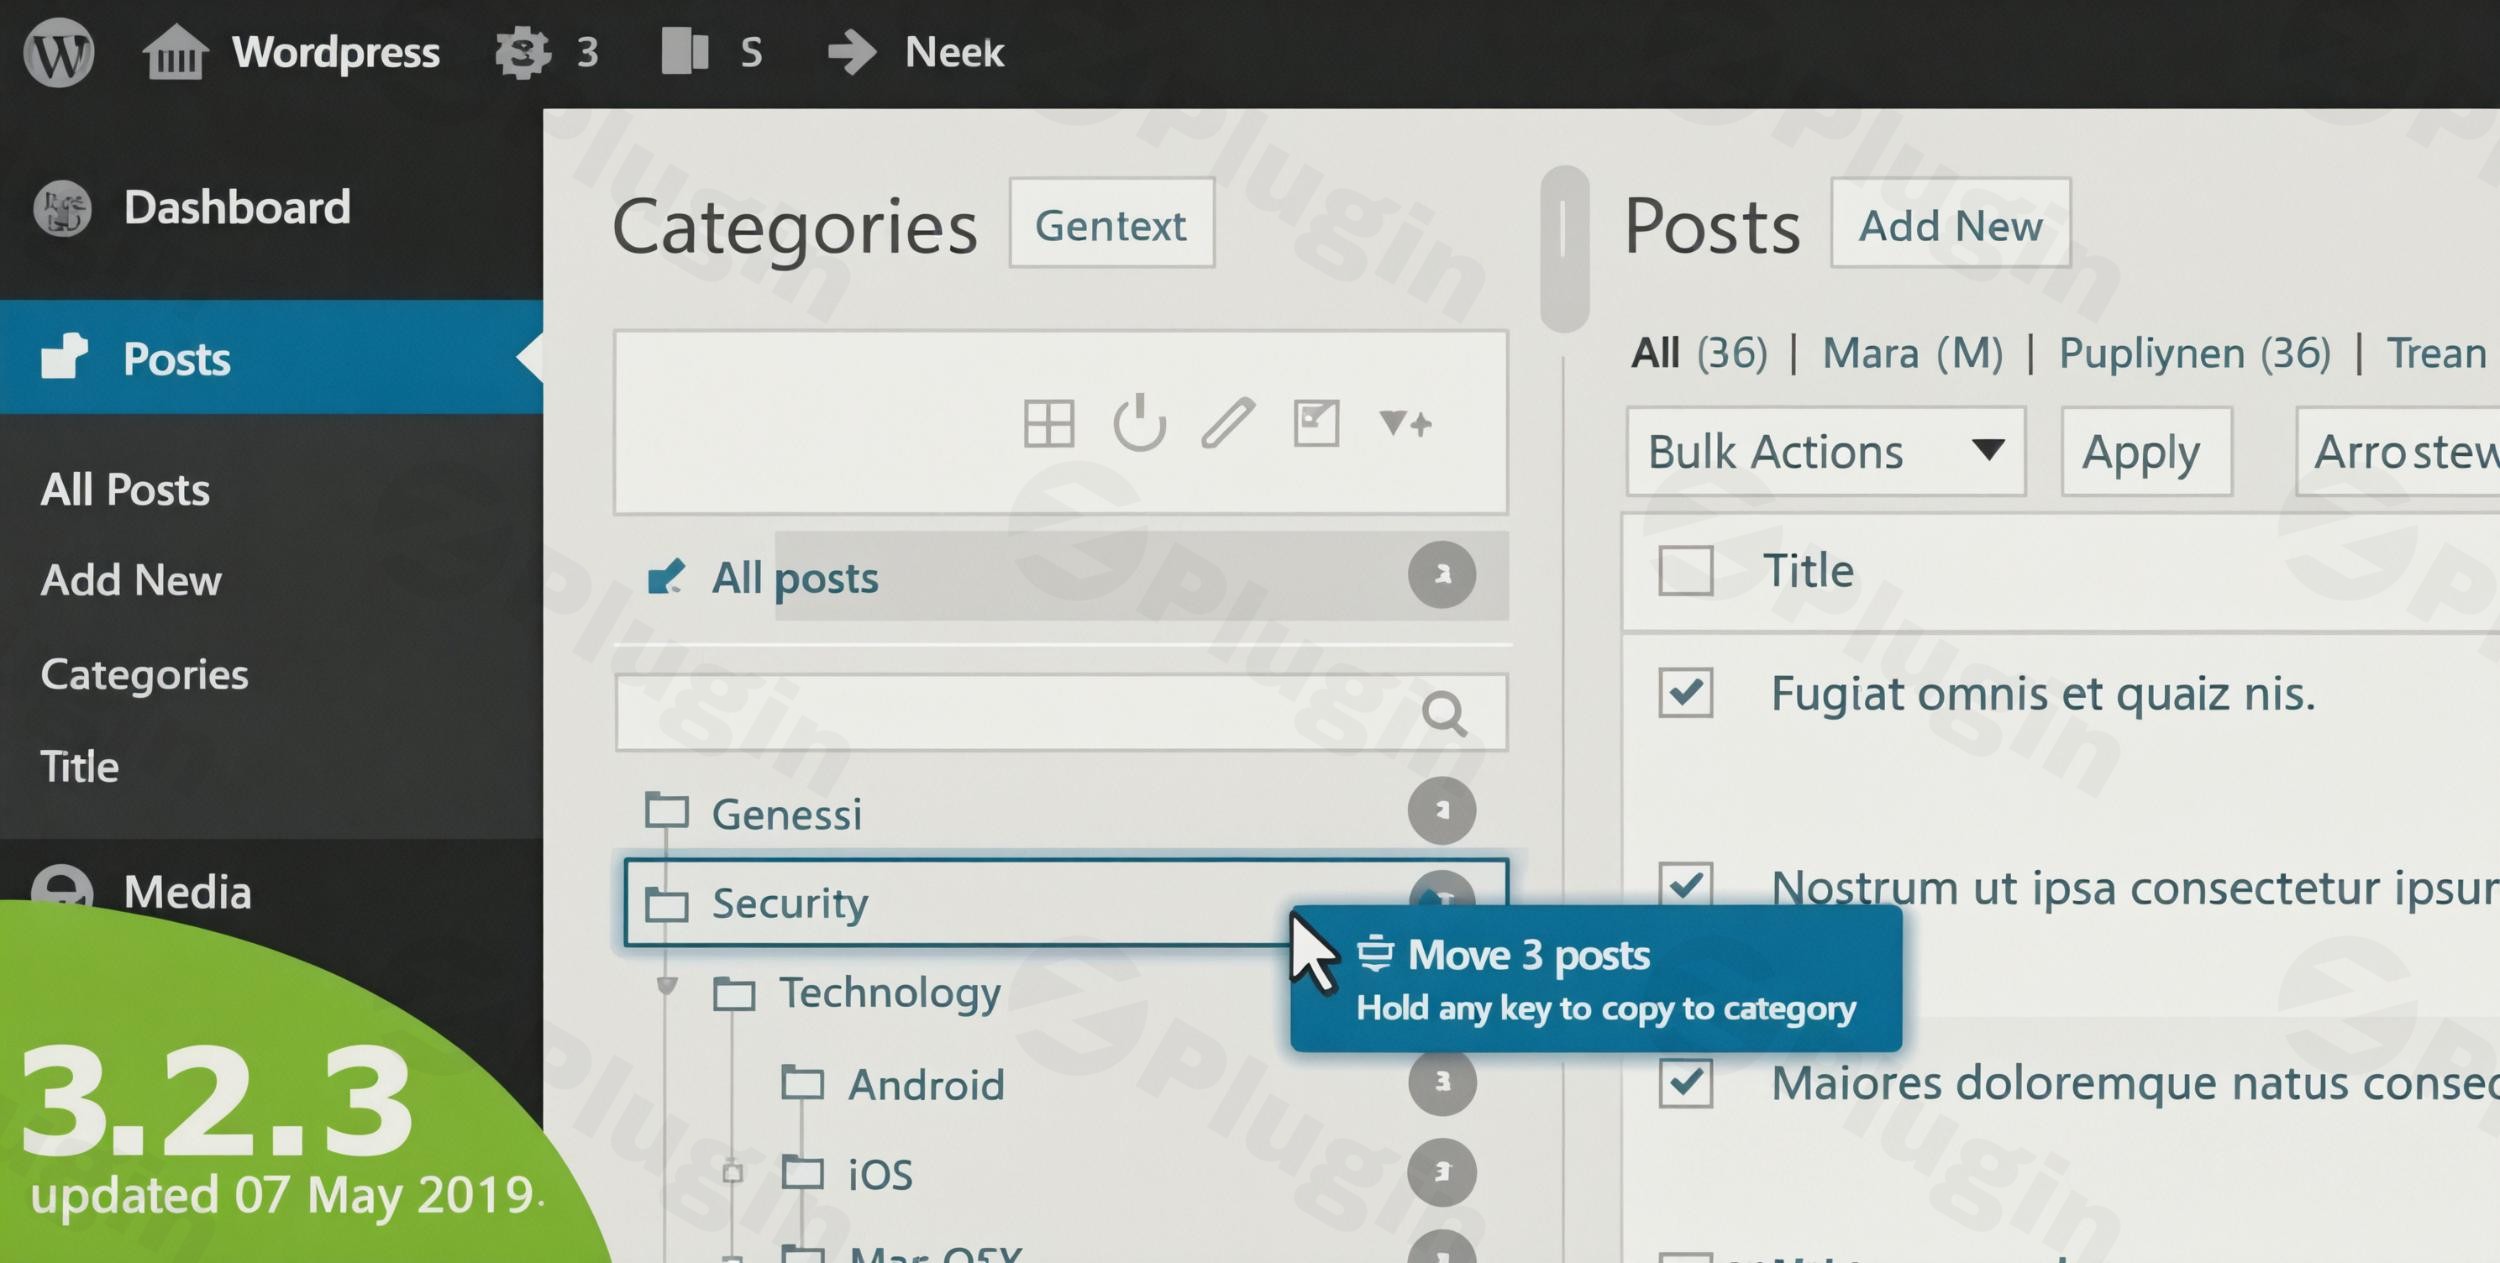Viewport: 2500px width, 1263px height.
Task: Uncheck the Fugiat omnis et quaiz nis post
Action: [1686, 692]
